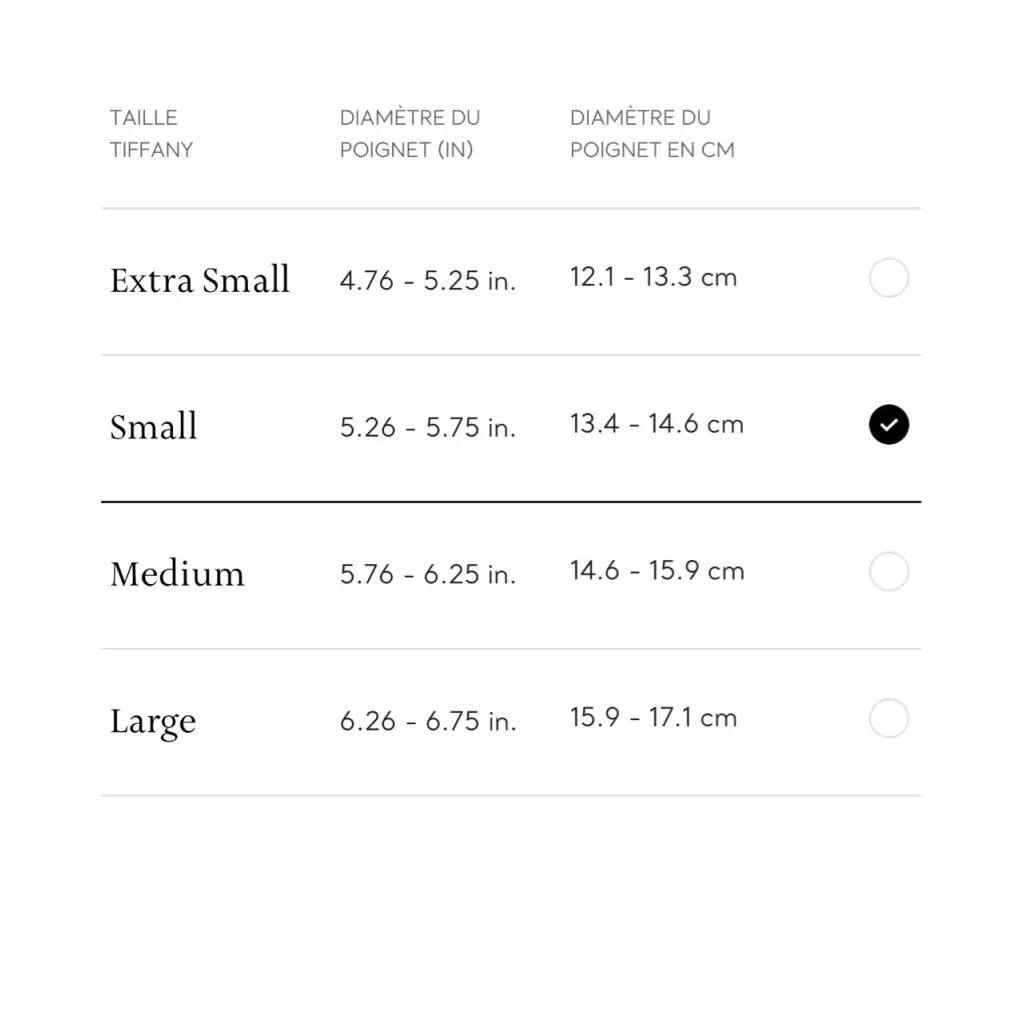
Task: Select the Large size name text
Action: point(153,721)
